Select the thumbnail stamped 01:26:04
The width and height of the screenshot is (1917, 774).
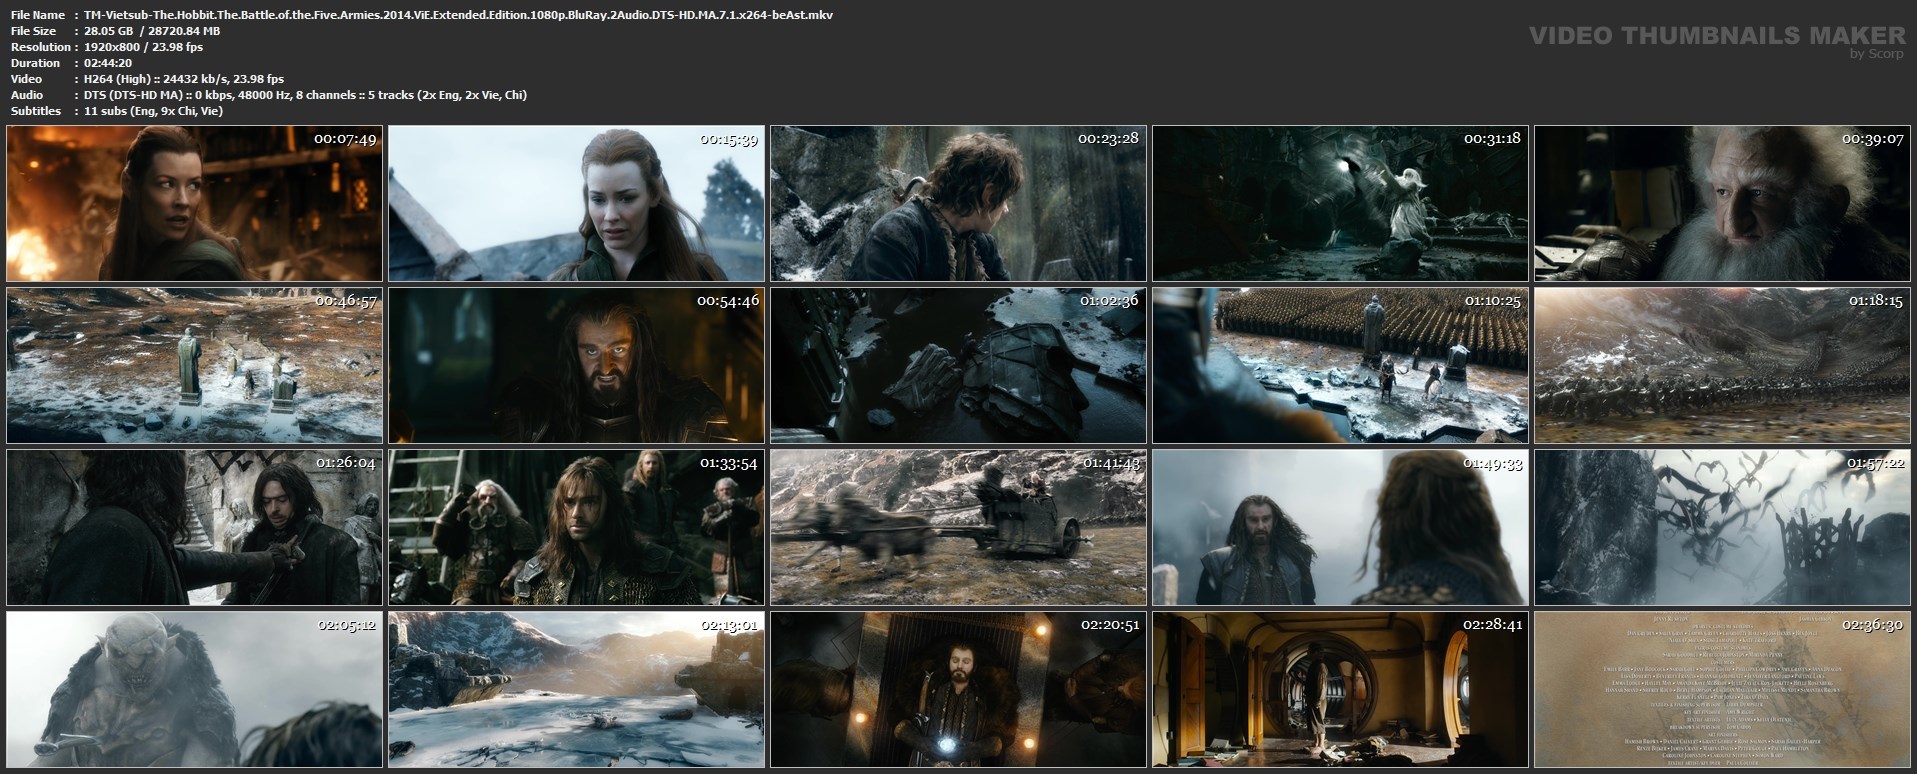[x=194, y=527]
